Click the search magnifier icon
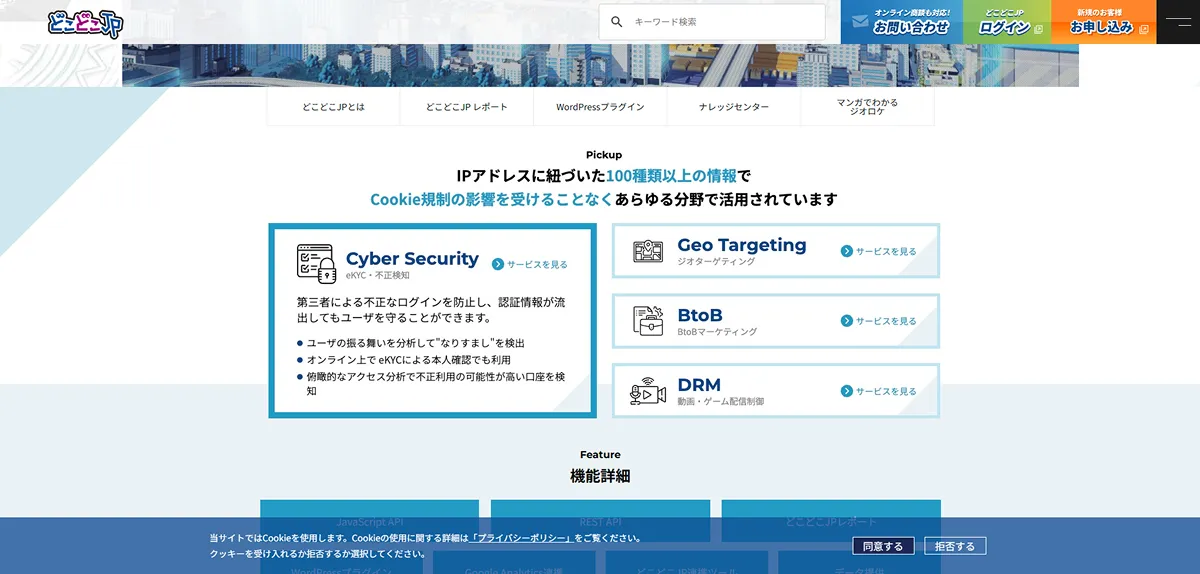 [617, 21]
